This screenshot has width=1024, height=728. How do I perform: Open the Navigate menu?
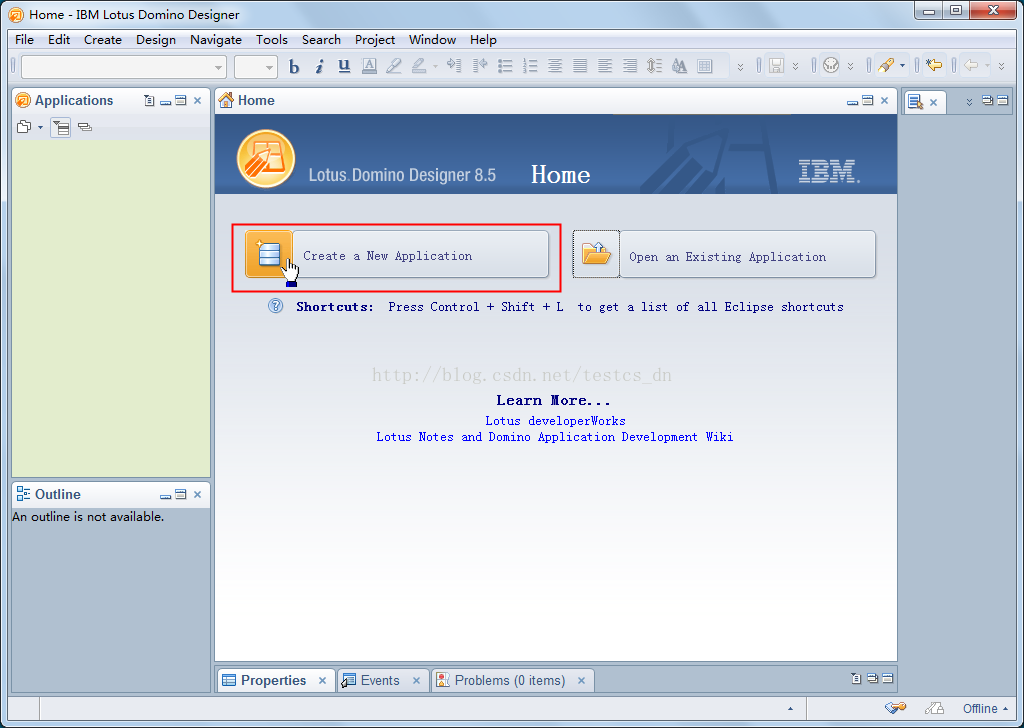coord(216,40)
